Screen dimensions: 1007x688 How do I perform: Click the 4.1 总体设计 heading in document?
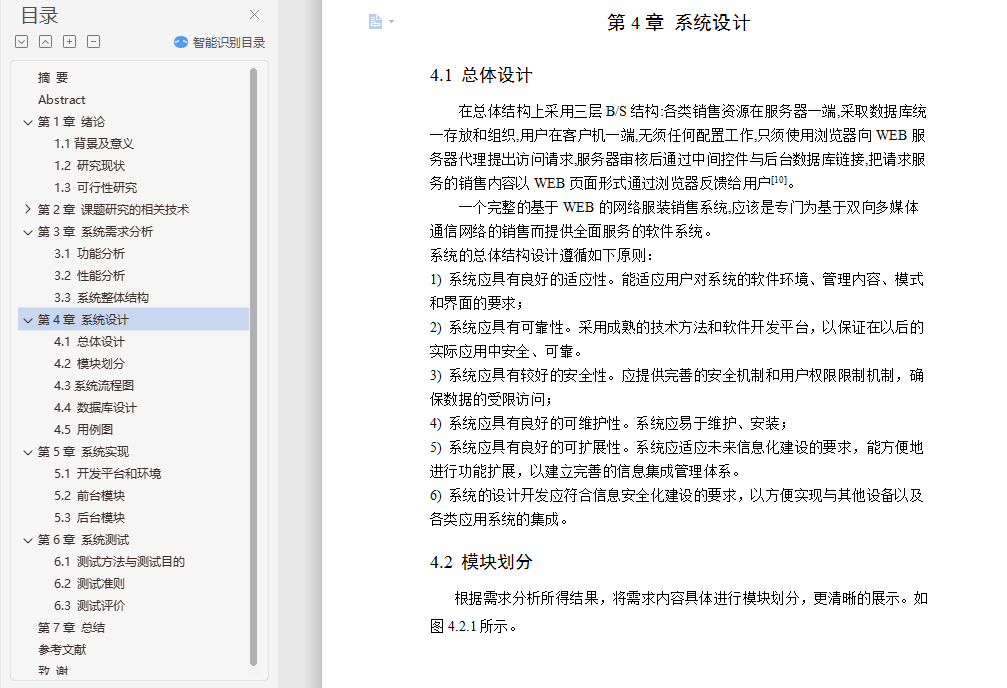click(x=481, y=75)
